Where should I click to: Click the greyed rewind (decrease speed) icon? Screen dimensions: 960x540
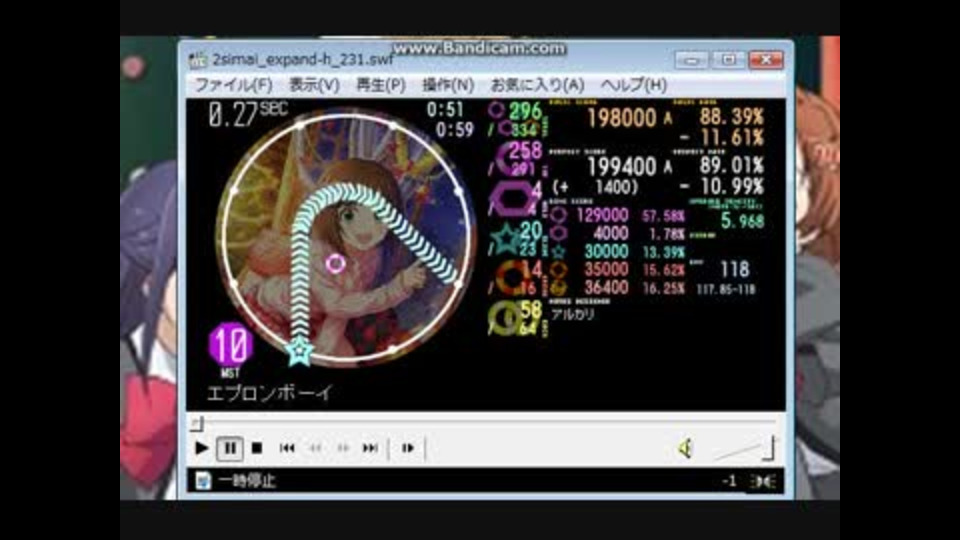coord(315,448)
